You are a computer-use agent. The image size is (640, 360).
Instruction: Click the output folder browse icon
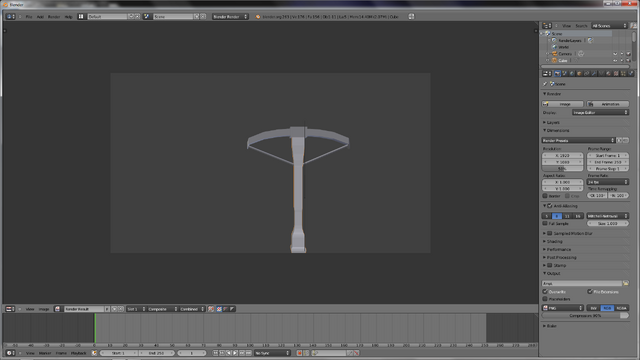click(626, 283)
